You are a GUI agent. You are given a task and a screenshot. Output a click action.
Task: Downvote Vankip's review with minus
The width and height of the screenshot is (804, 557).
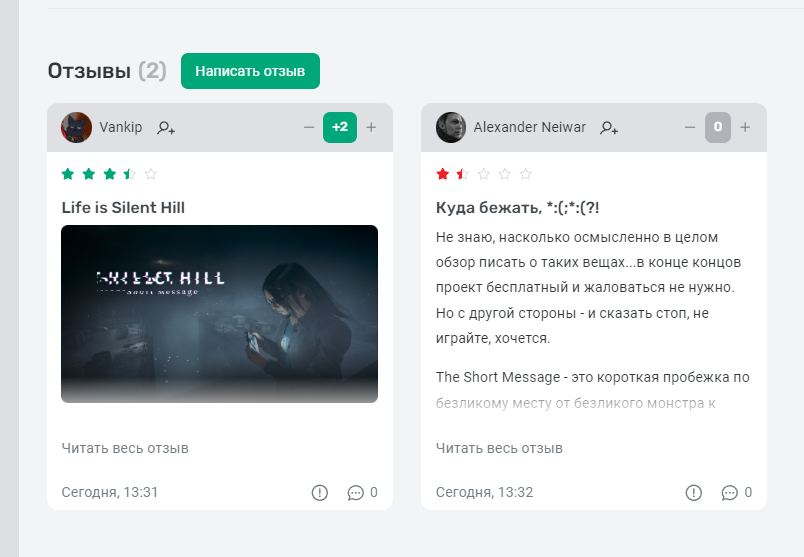click(x=309, y=127)
